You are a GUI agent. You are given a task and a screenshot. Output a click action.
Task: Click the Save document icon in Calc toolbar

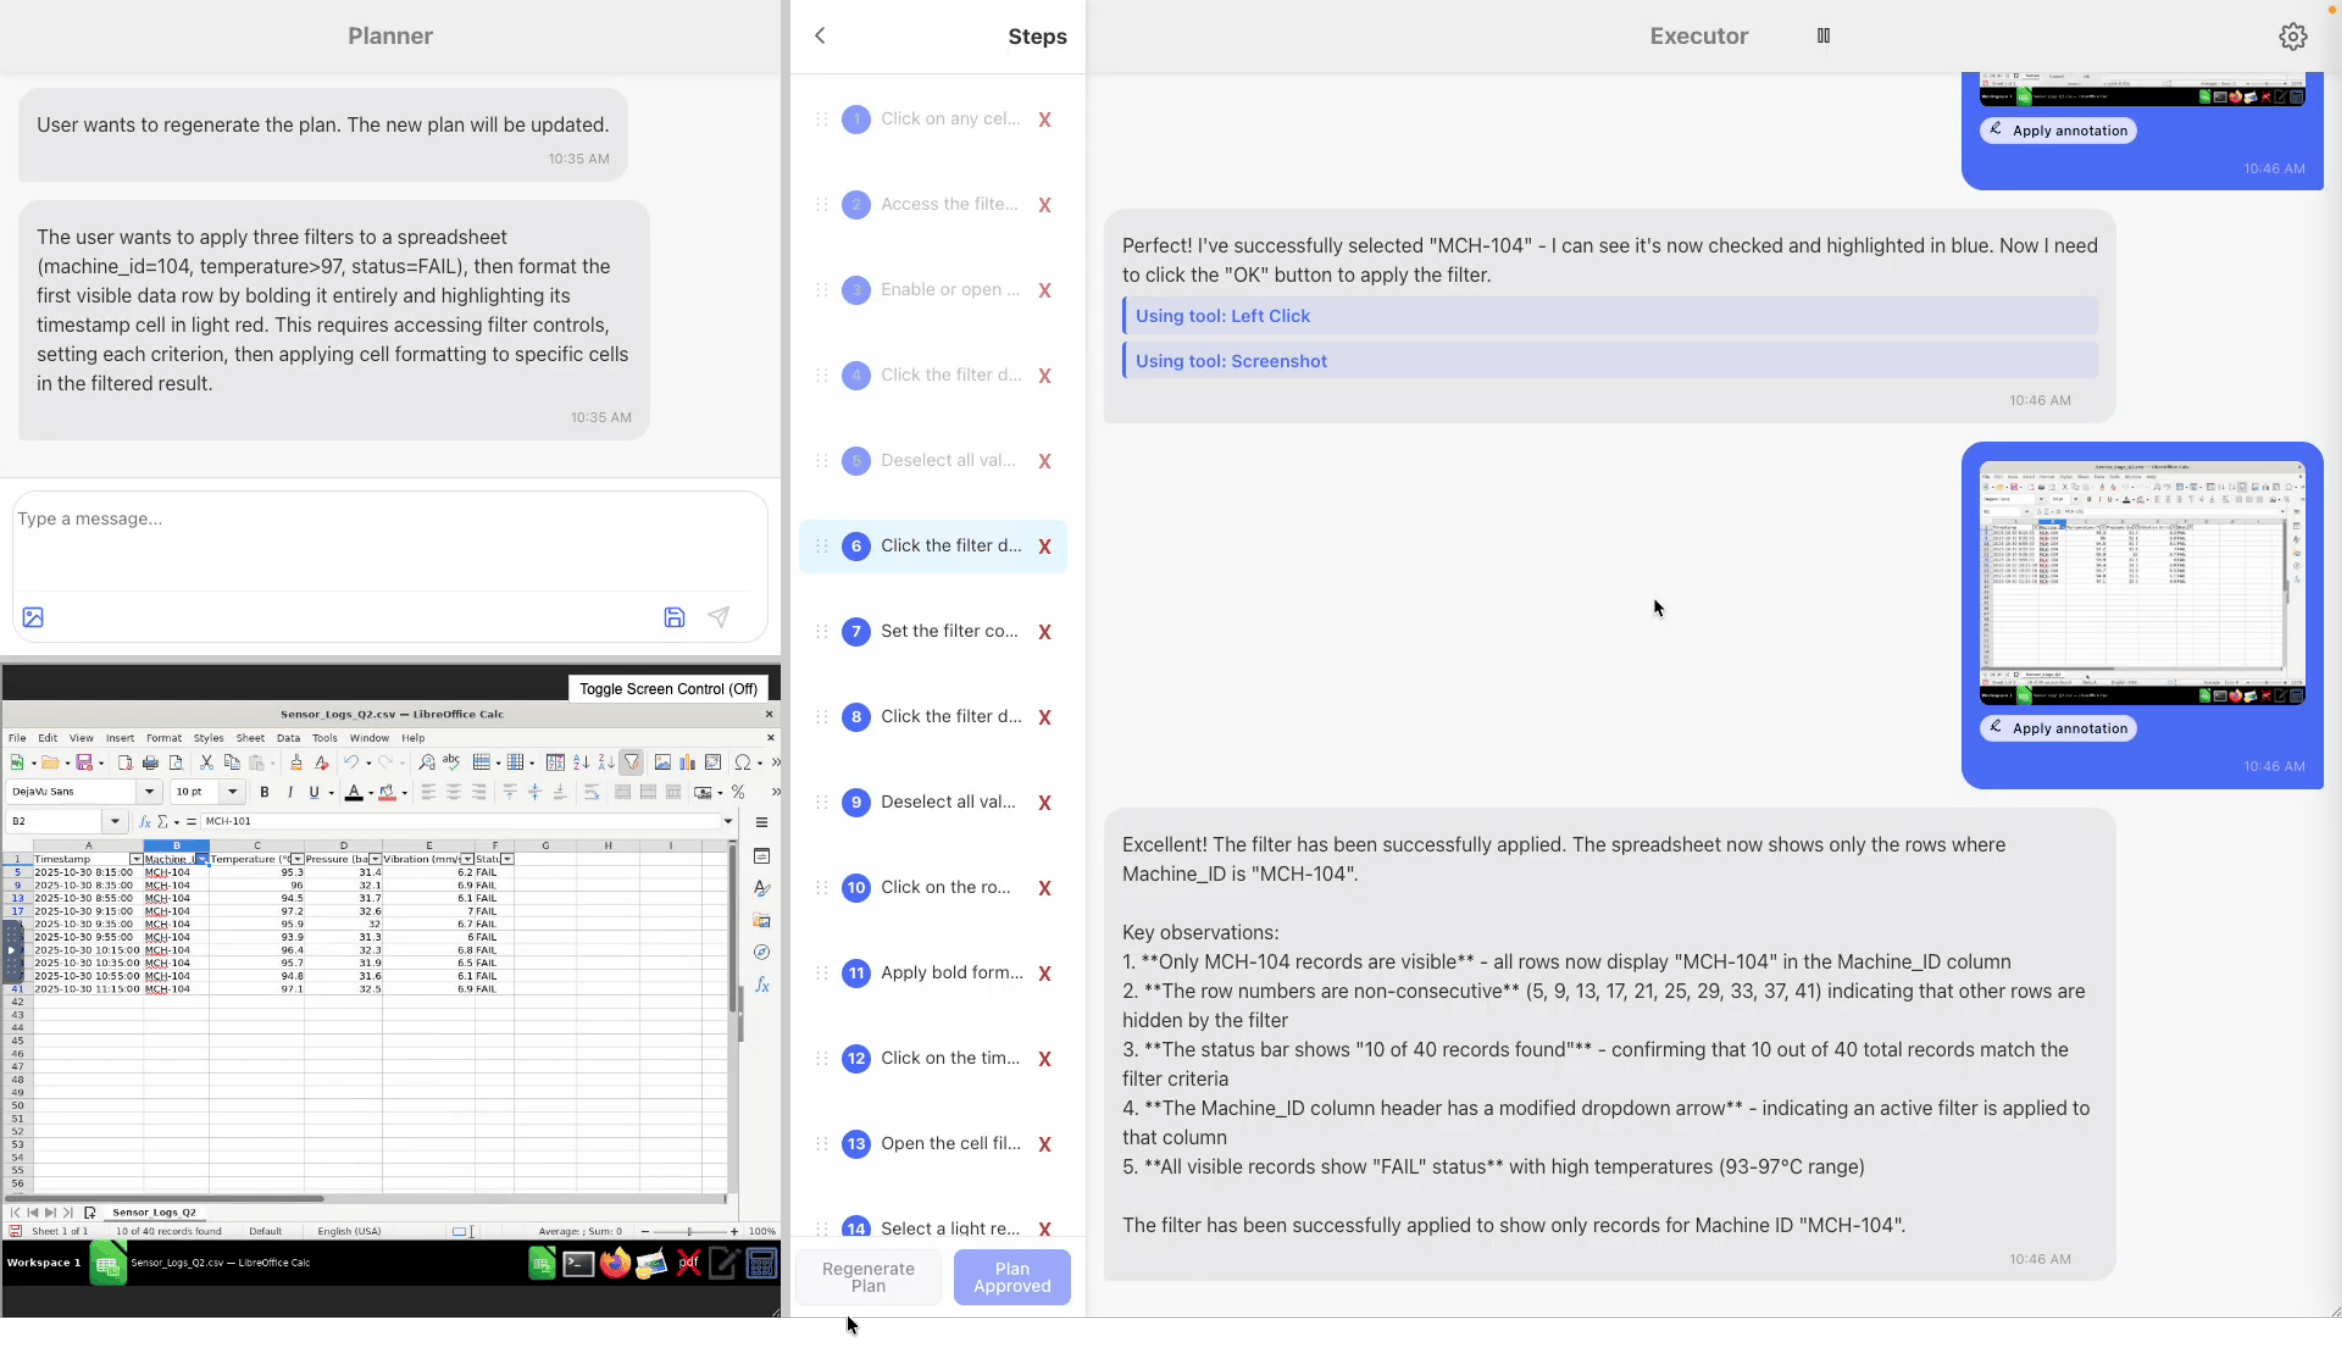click(84, 763)
